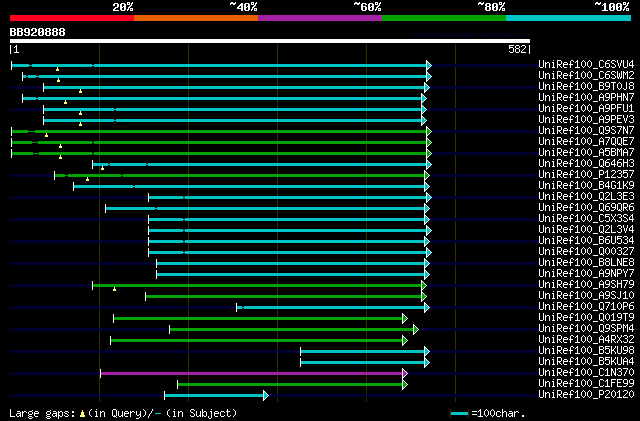Screen dimensions: 640x421
Task: Open subject UniRef100_C6SWM2
Action: [x=586, y=76]
